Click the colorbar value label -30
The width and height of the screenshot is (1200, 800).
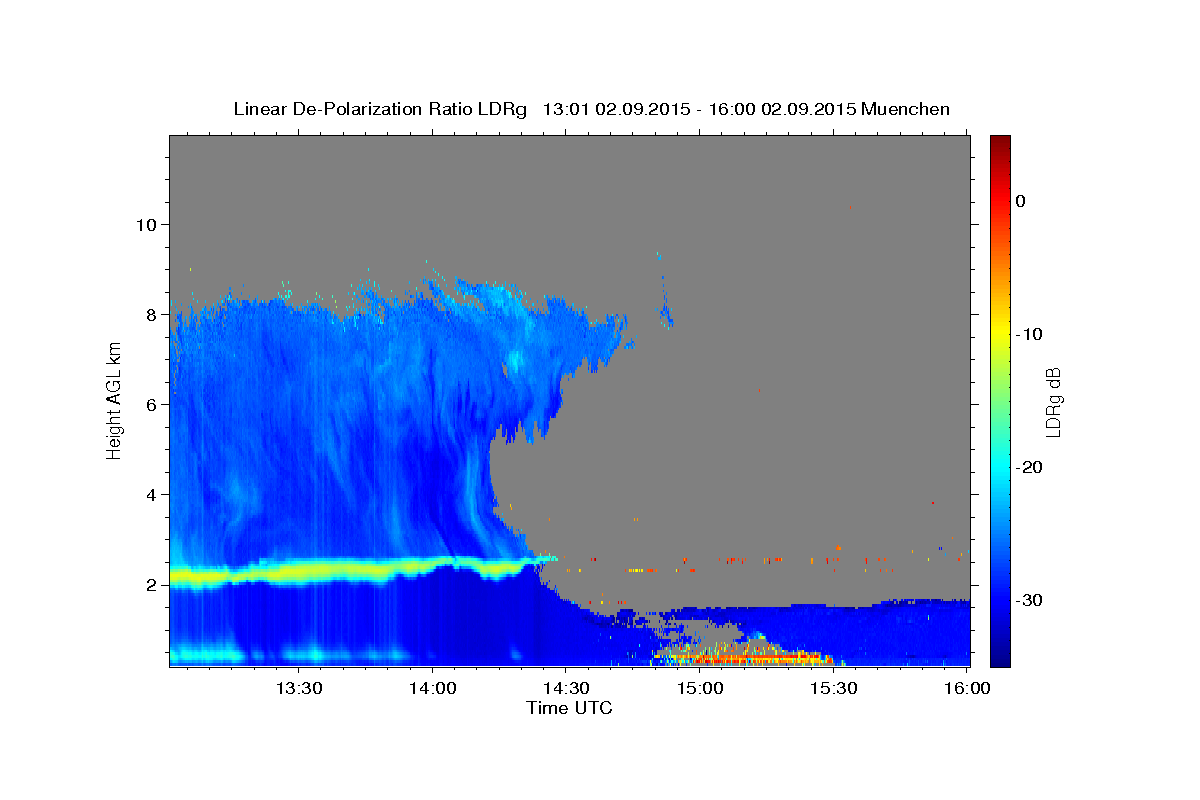(x=1029, y=600)
